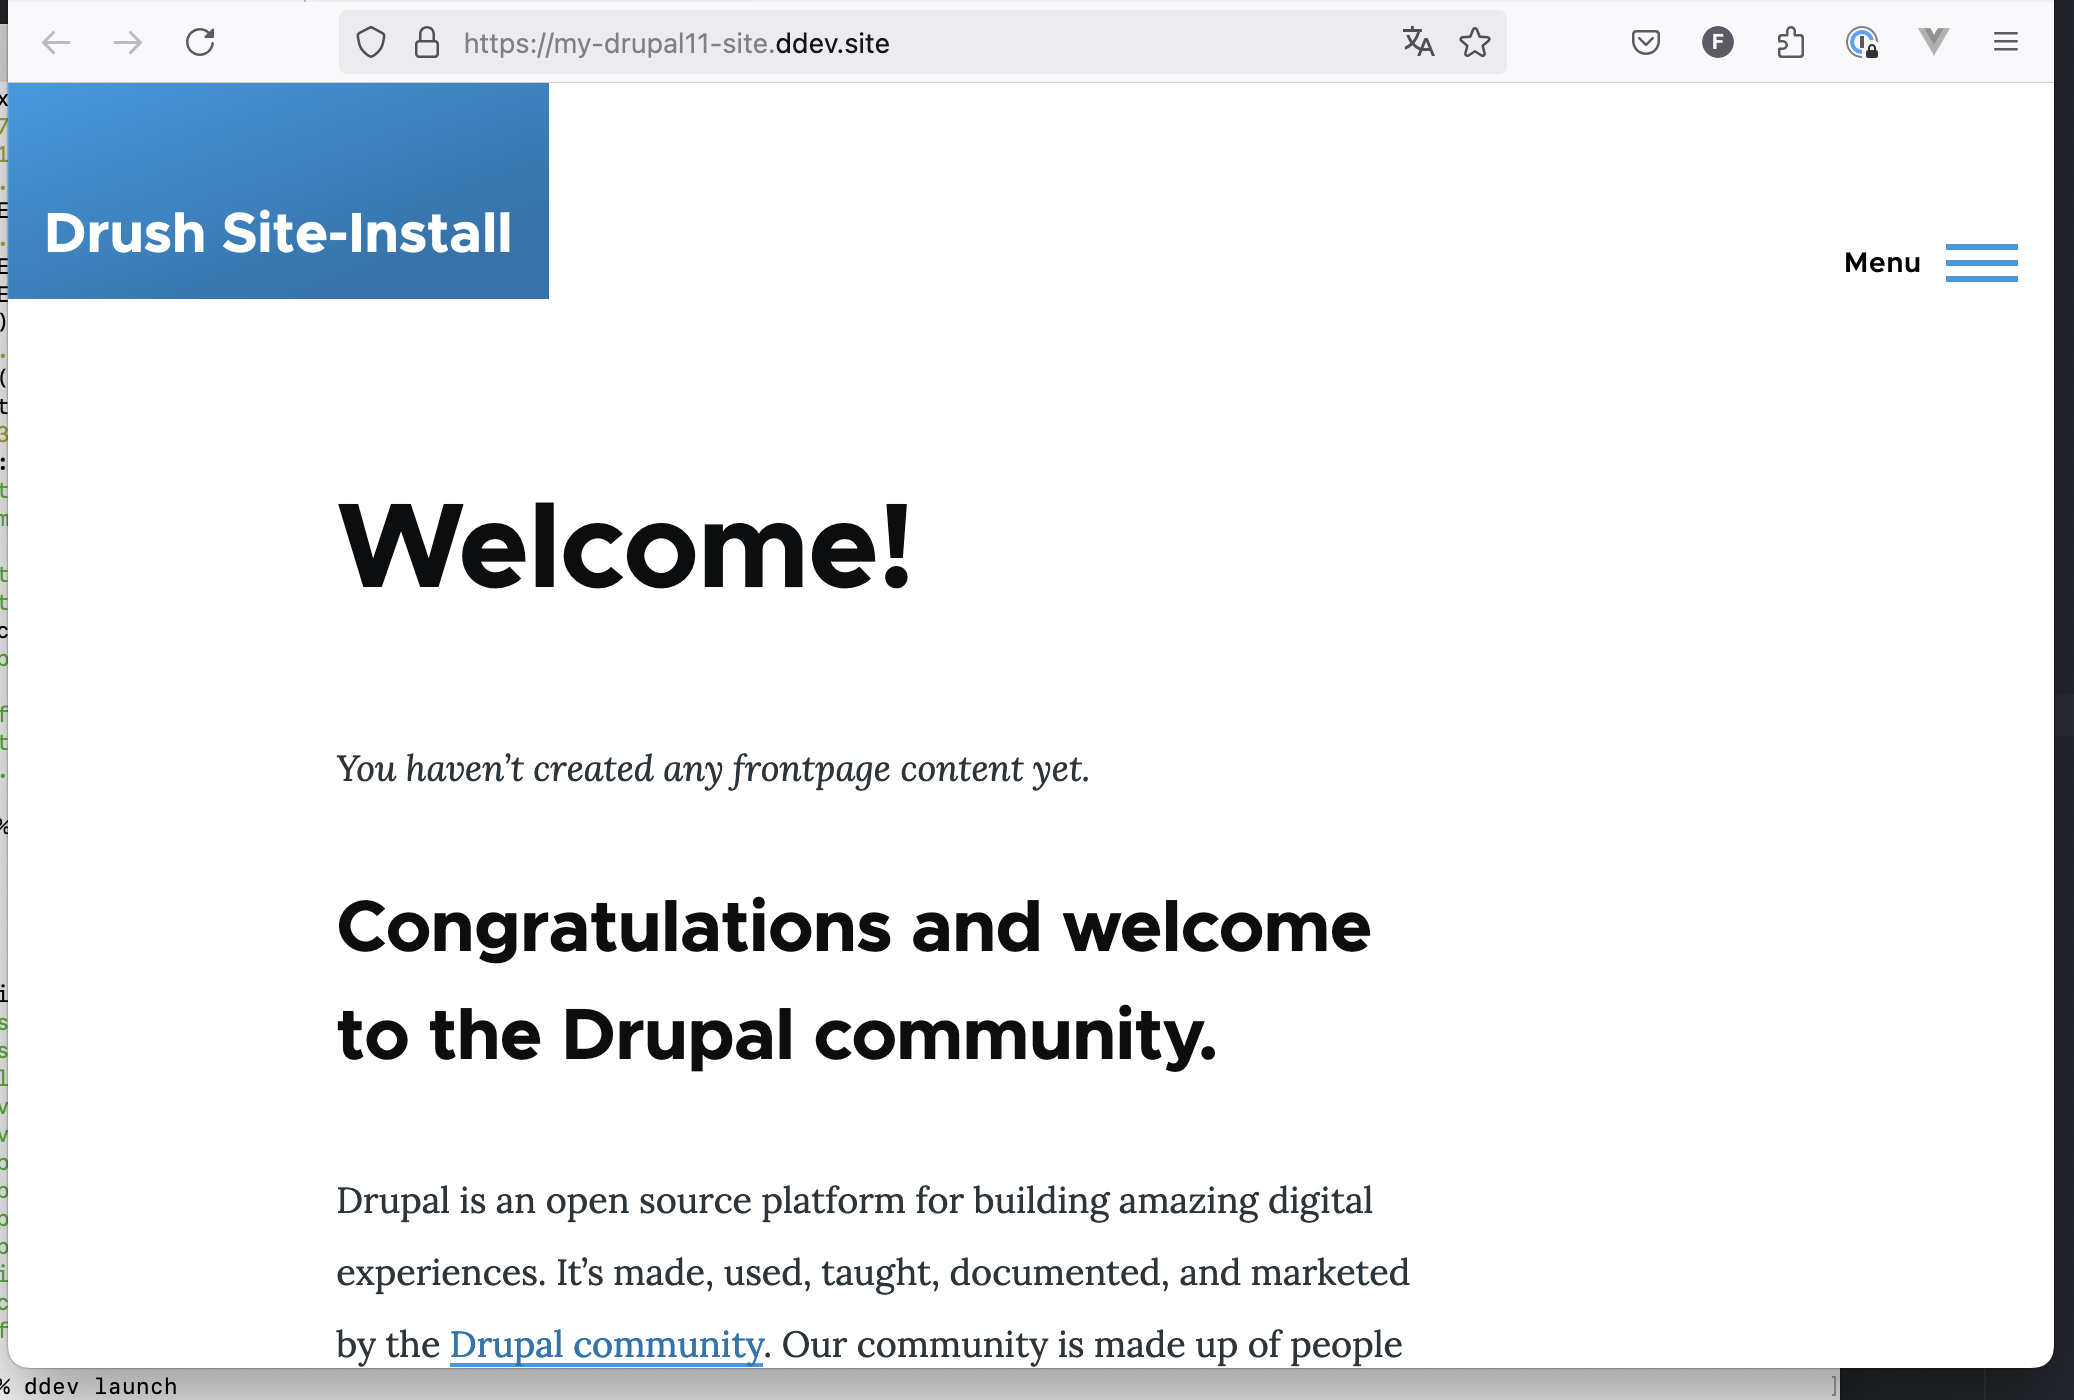Image resolution: width=2074 pixels, height=1400 pixels.
Task: Open the Extensions puzzle piece panel
Action: click(1790, 43)
